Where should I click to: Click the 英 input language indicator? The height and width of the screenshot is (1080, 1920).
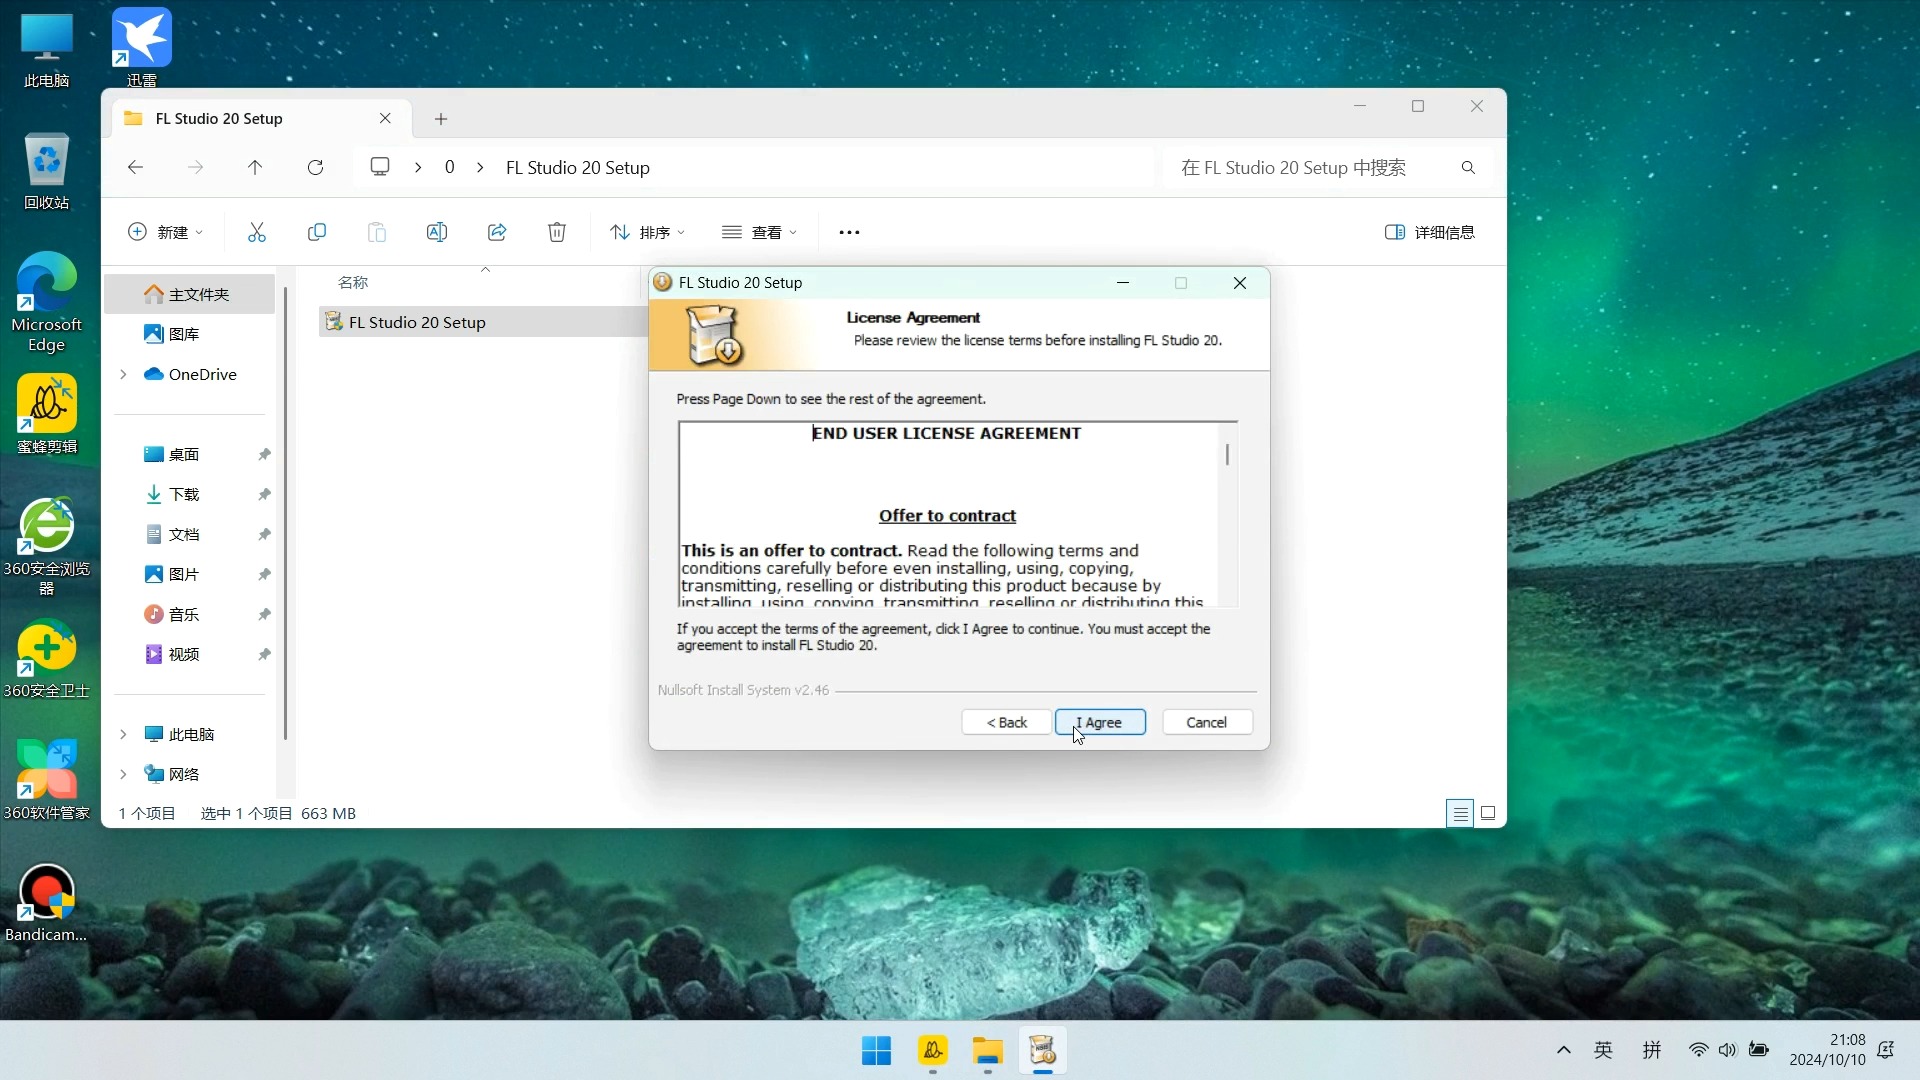pos(1604,1050)
